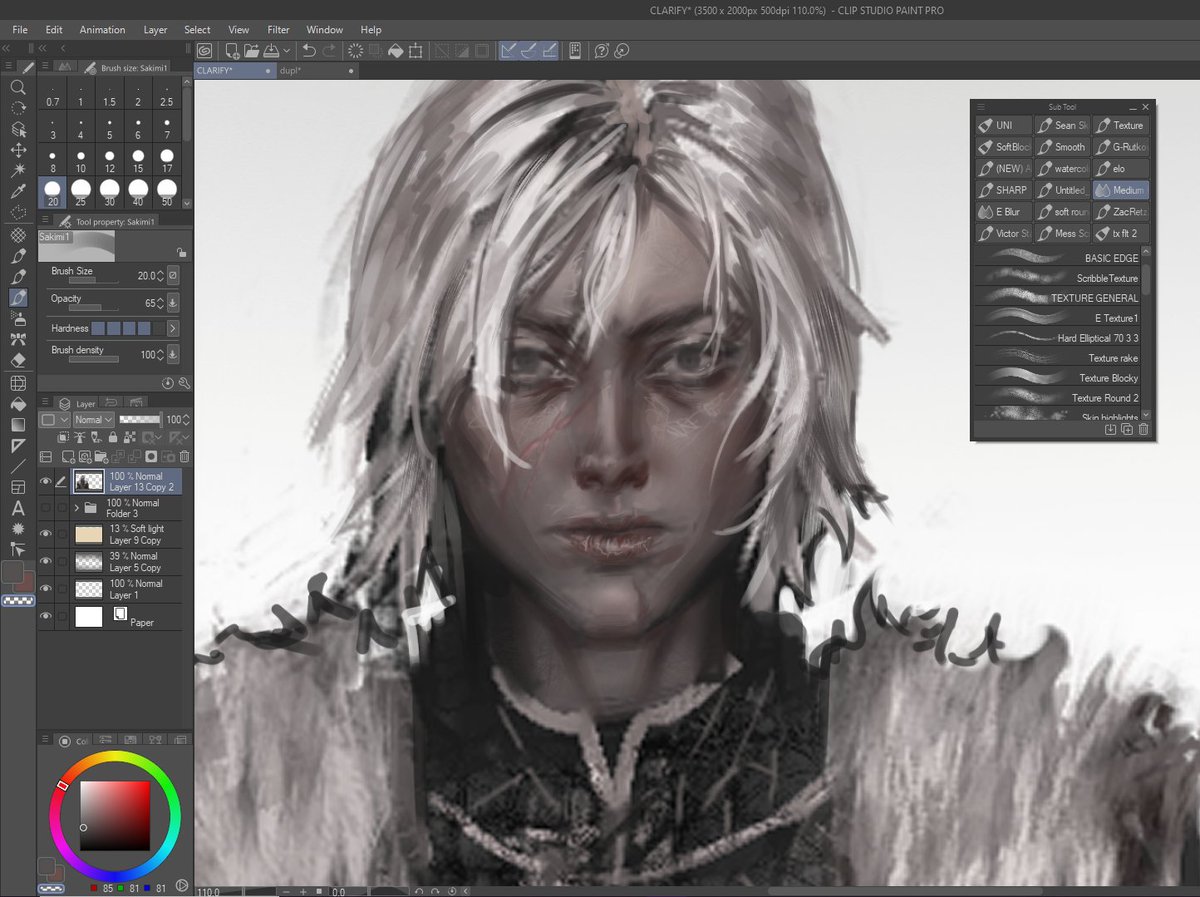Open the Brush density dynamics button
The height and width of the screenshot is (897, 1200).
click(x=173, y=354)
